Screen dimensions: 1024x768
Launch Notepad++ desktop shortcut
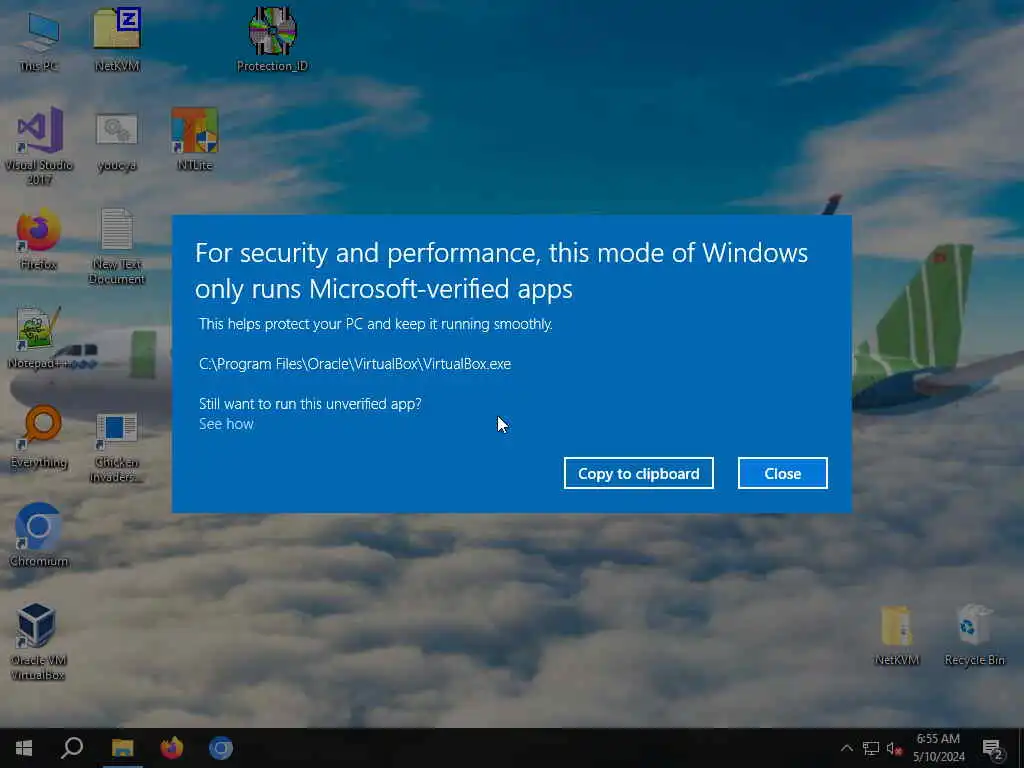tap(39, 338)
